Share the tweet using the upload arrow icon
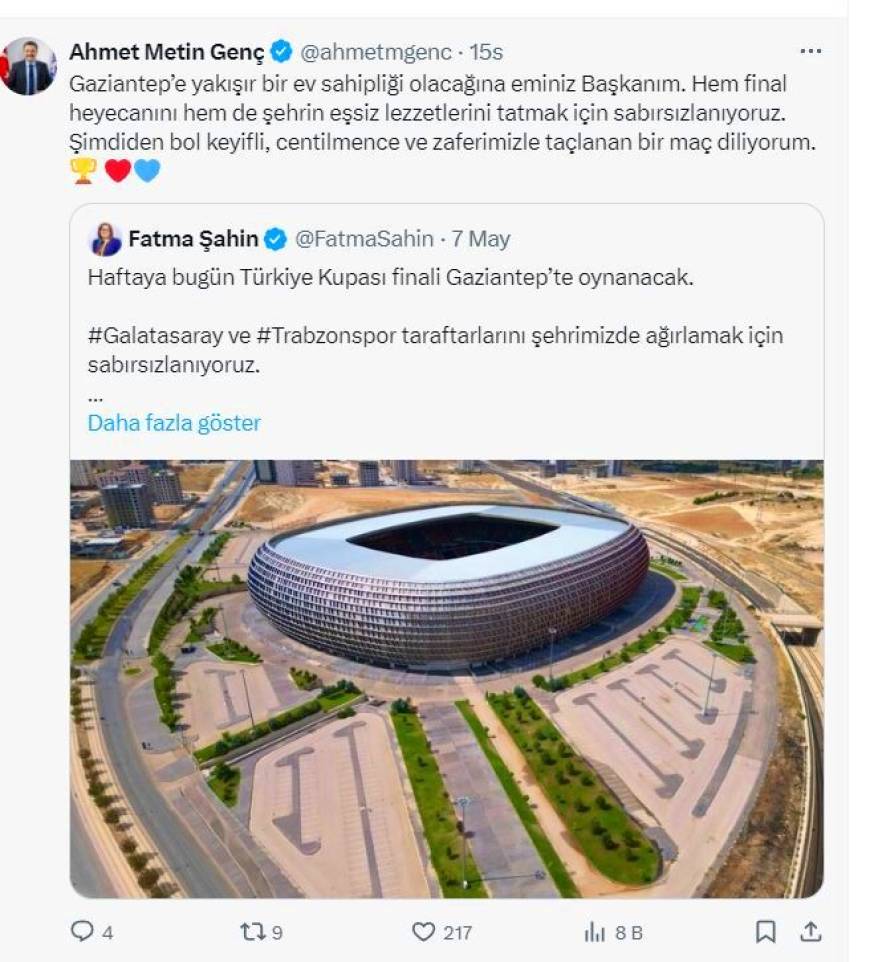 click(810, 931)
